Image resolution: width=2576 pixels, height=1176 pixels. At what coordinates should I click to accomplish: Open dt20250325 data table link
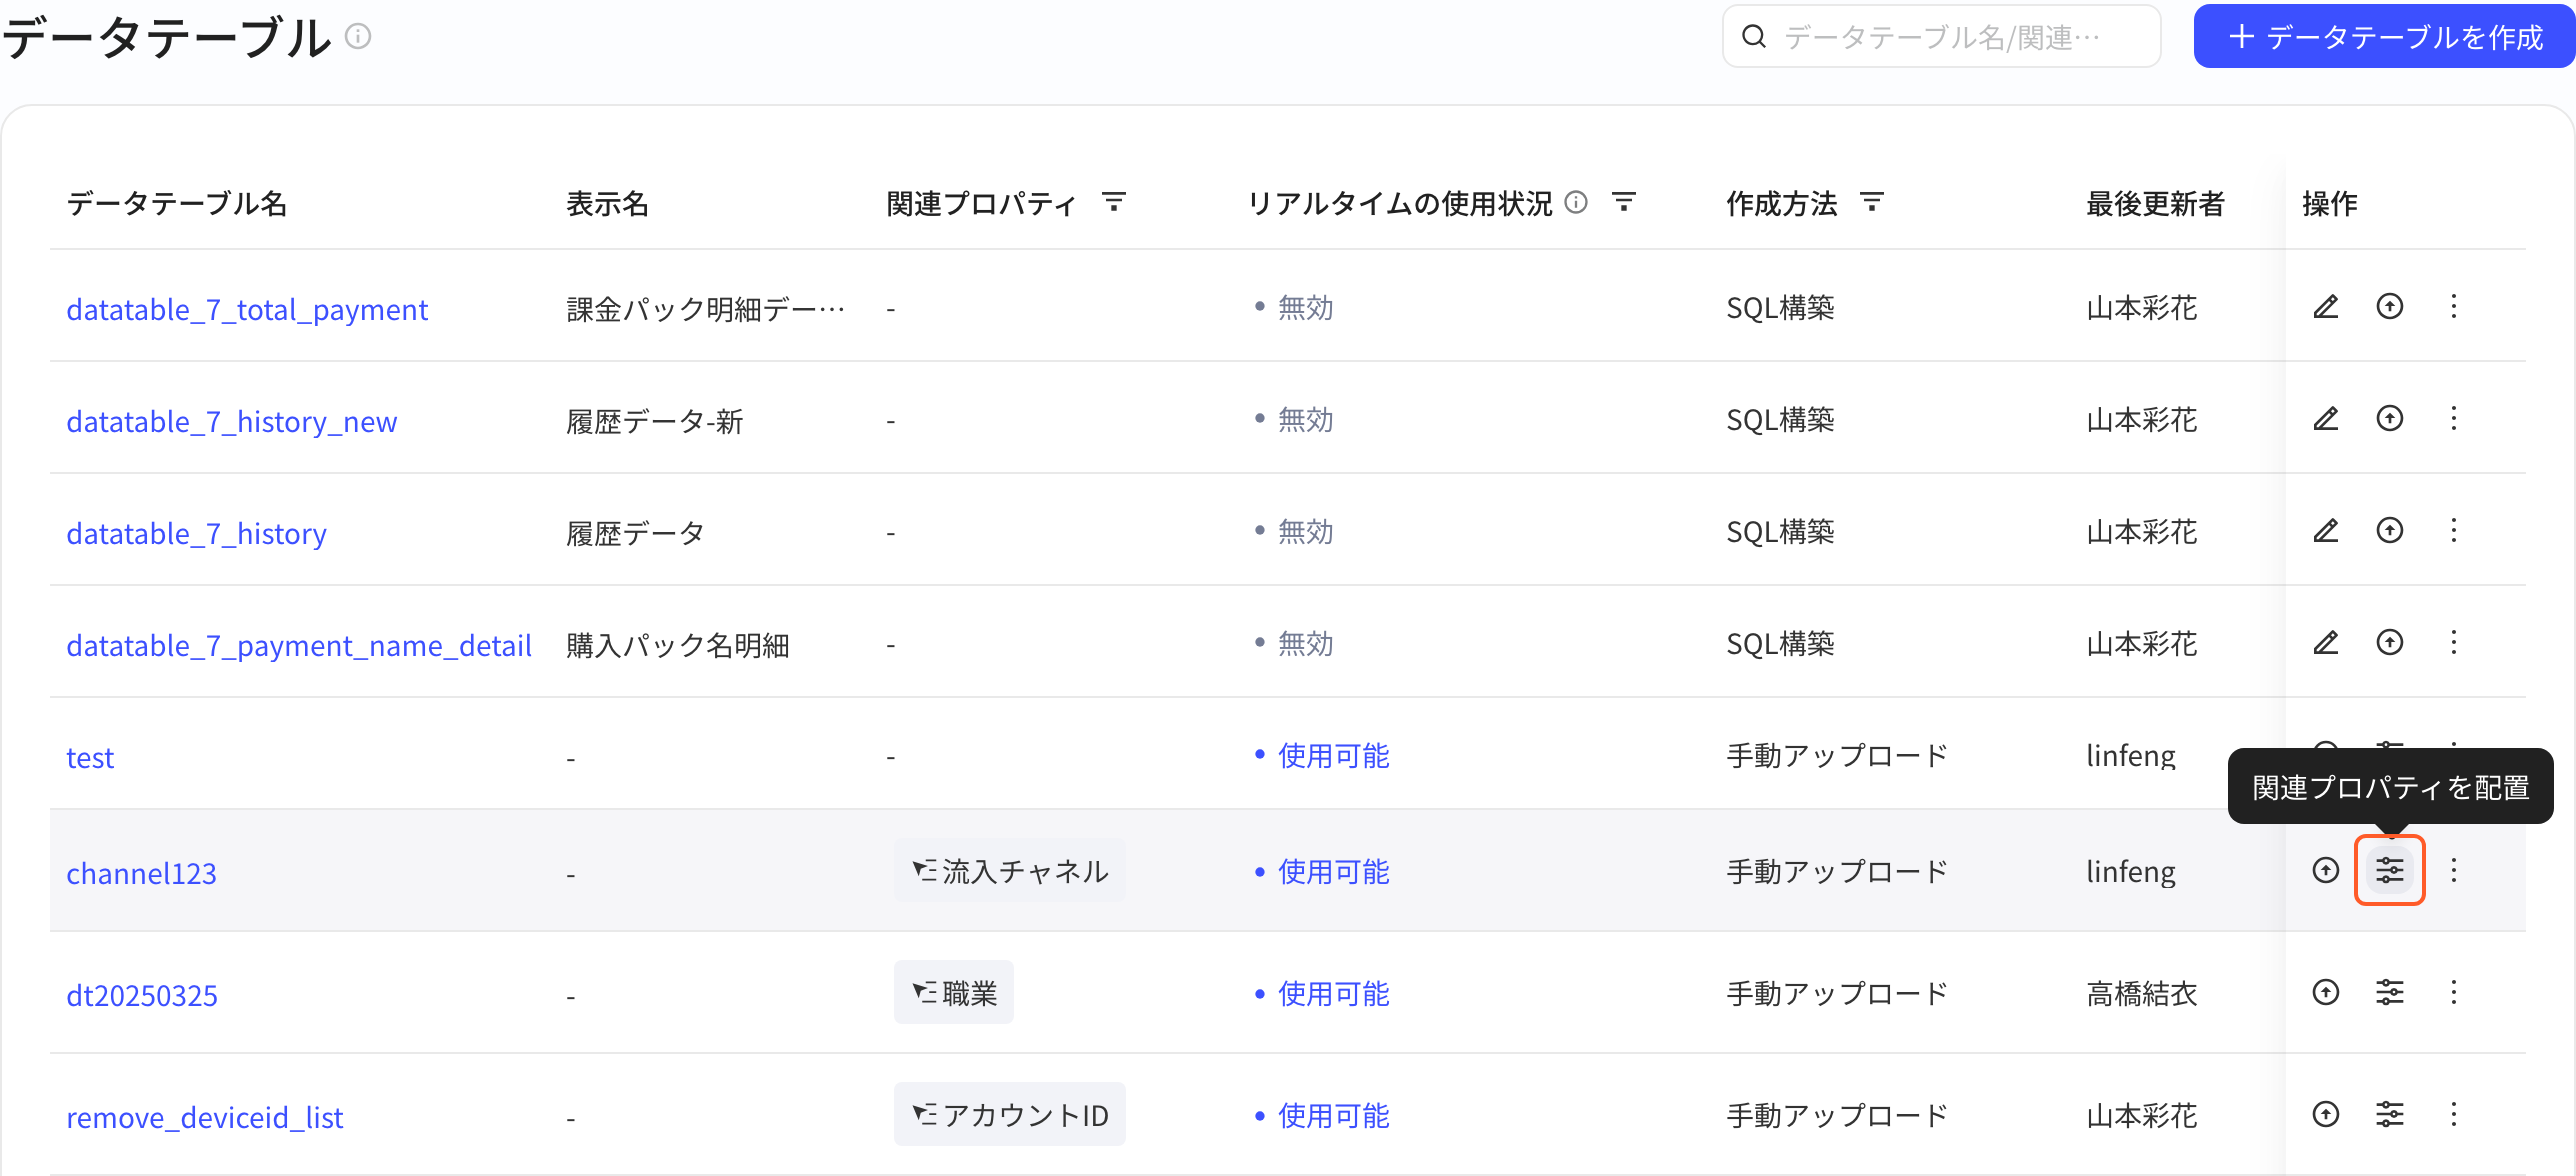point(142,995)
